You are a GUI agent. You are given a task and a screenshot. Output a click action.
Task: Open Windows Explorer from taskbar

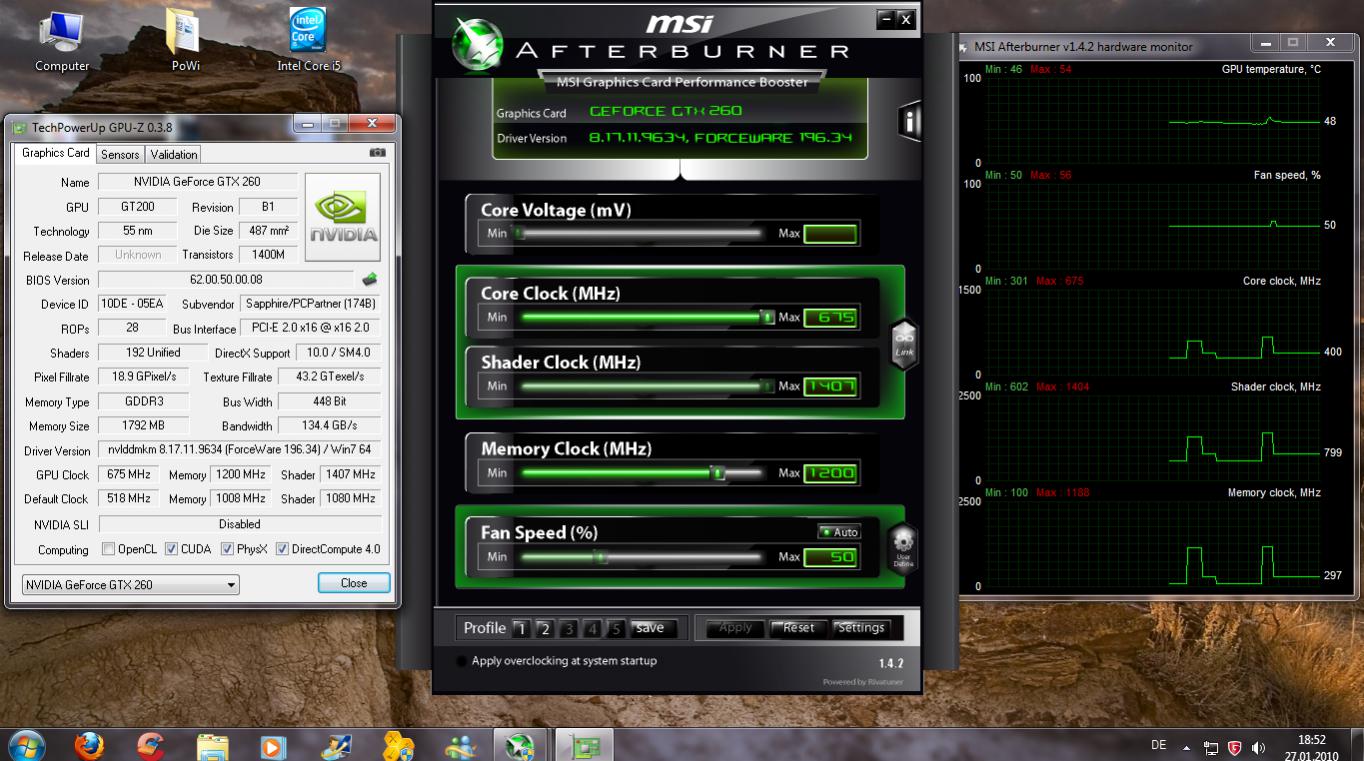click(212, 746)
